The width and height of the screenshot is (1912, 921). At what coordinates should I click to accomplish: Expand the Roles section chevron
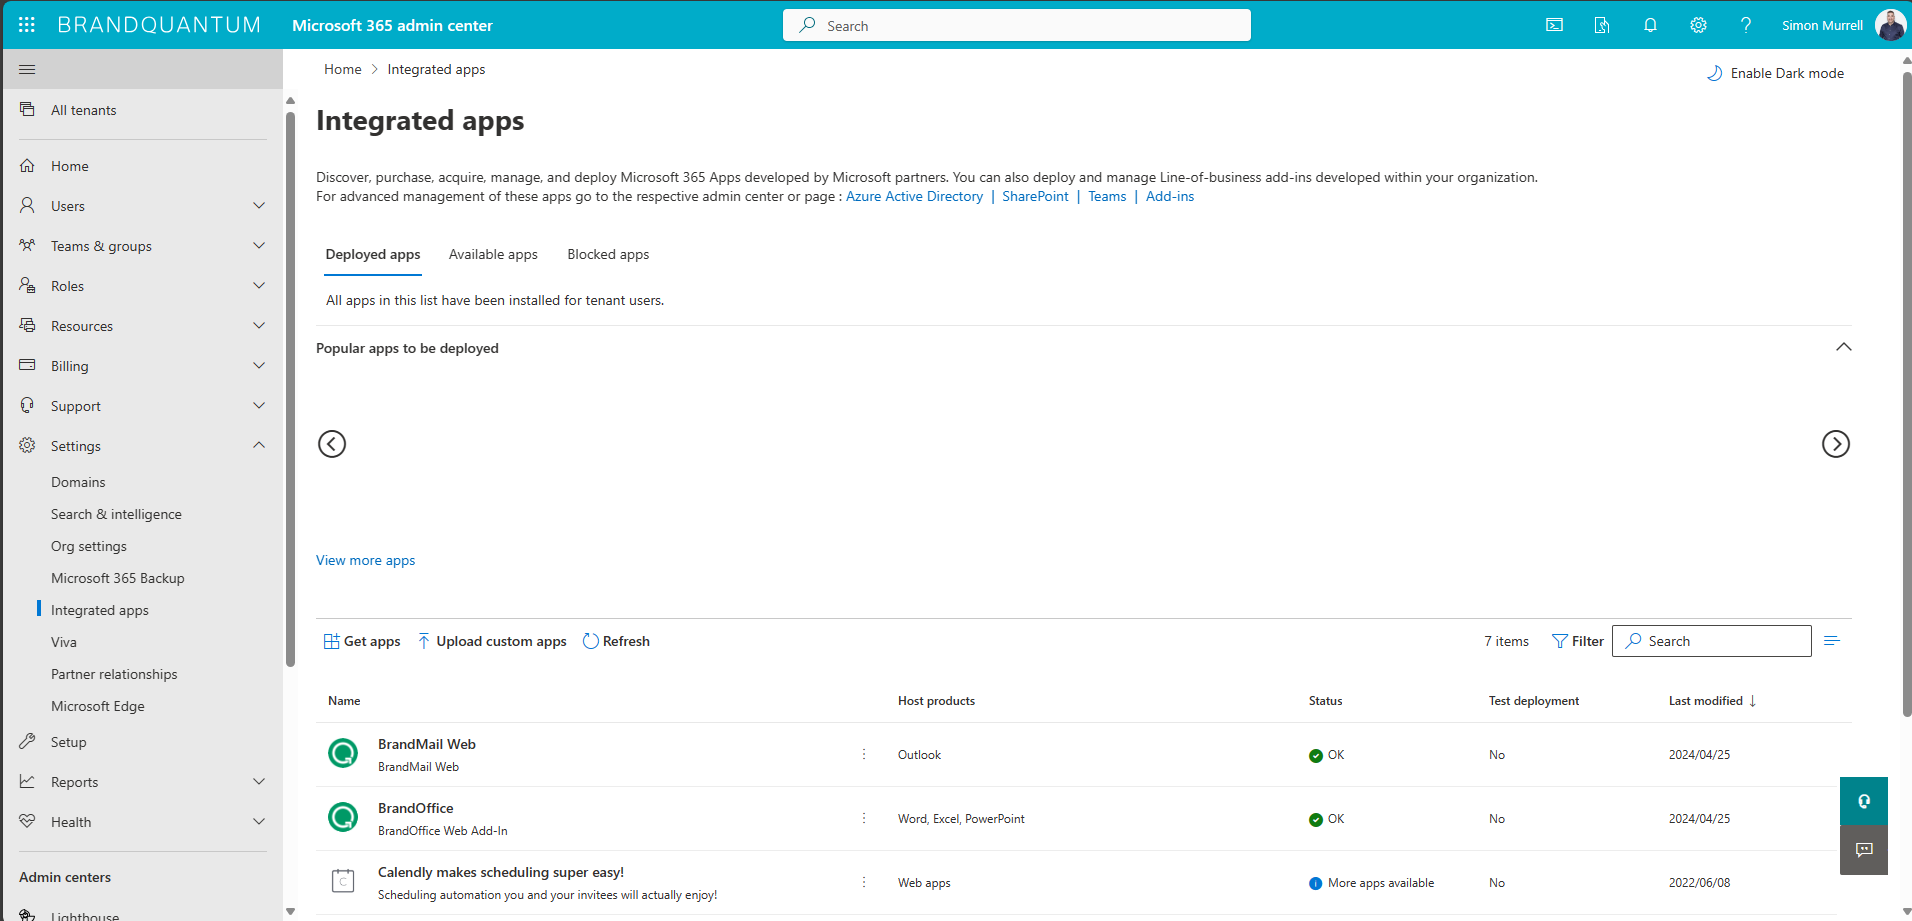(x=259, y=286)
